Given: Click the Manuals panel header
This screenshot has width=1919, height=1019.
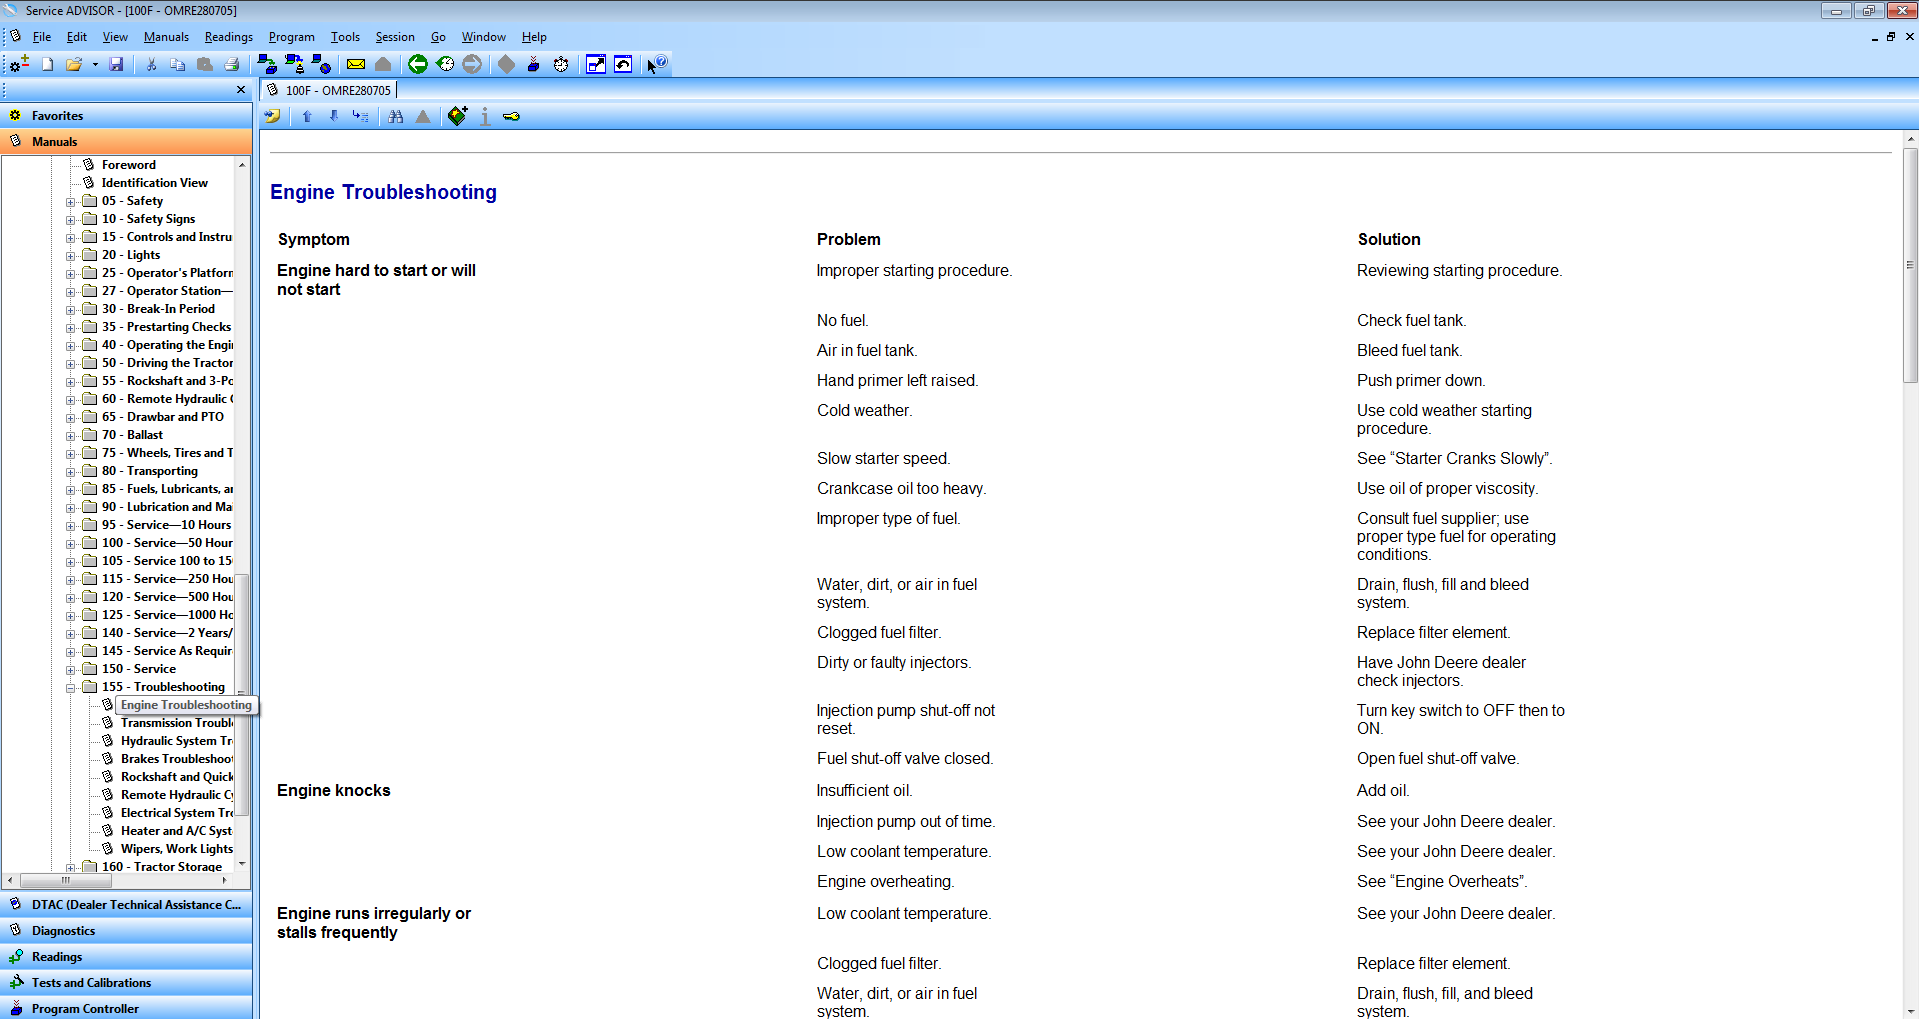Looking at the screenshot, I should [x=126, y=142].
